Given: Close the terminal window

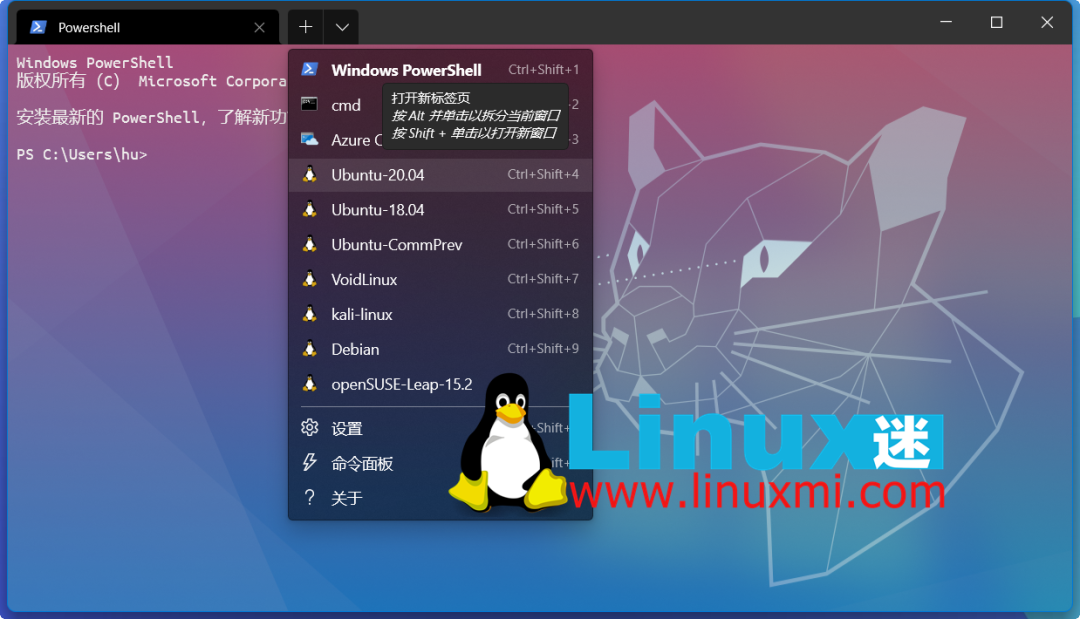Looking at the screenshot, I should pos(1047,23).
